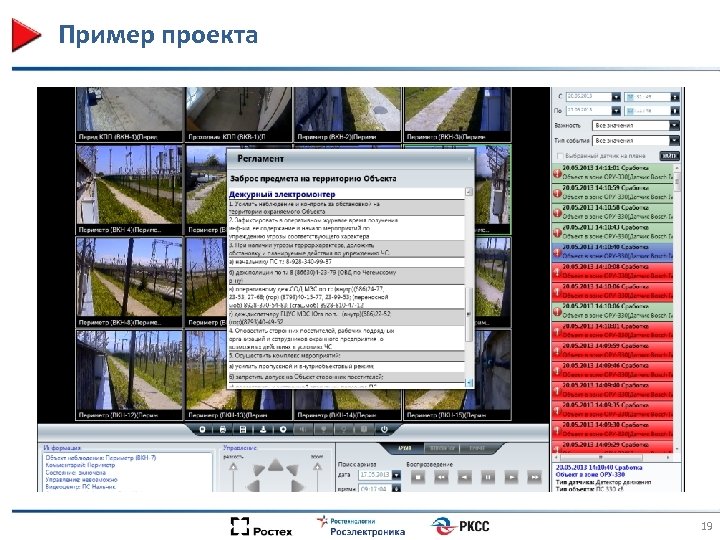Tilt the camera up with the PTZ up arrow
Image resolution: width=720 pixels, height=540 pixels.
(x=276, y=465)
